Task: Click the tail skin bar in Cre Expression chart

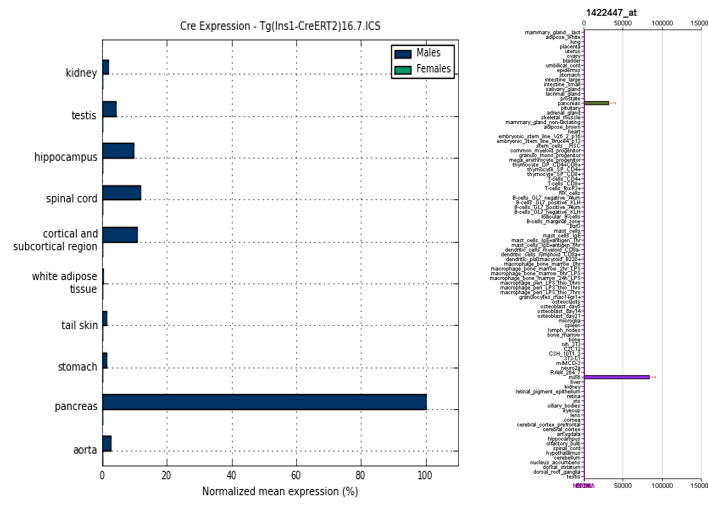Action: [x=105, y=318]
